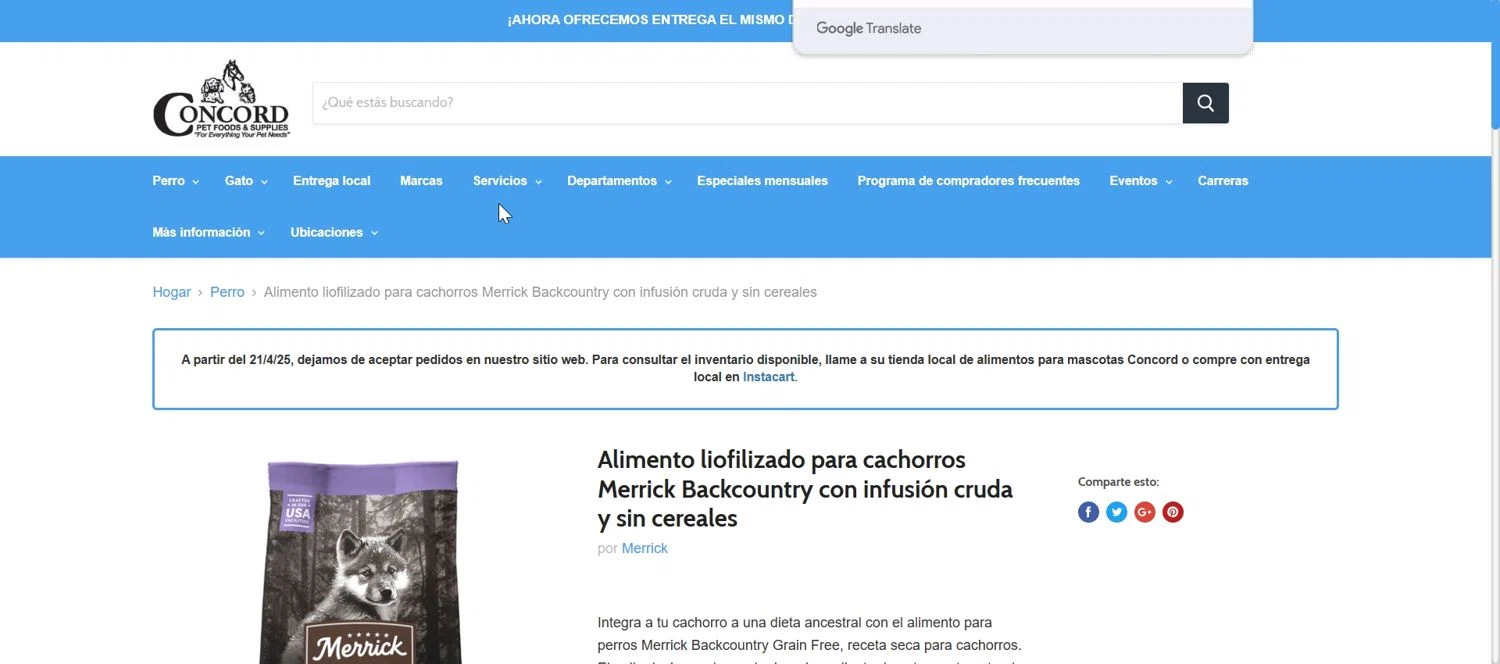Go to Perro breadcrumb link

tap(227, 292)
